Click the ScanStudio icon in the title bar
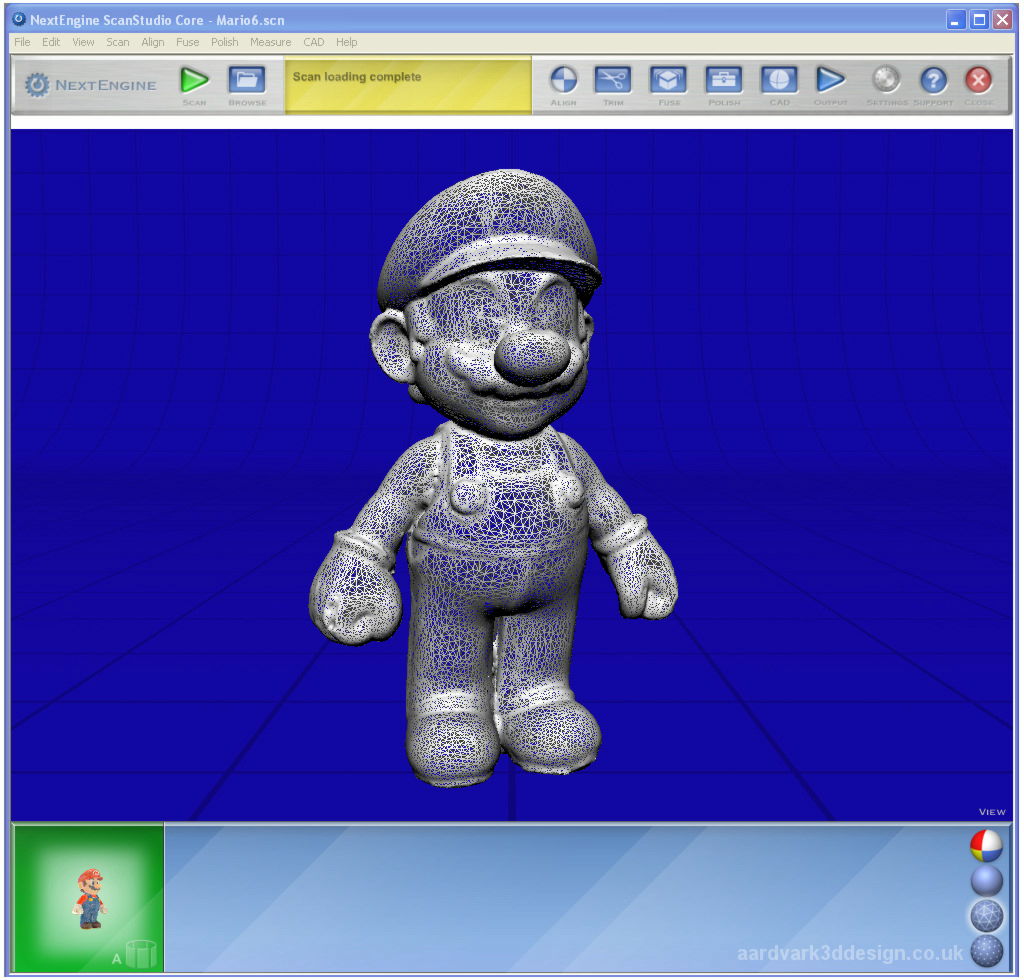This screenshot has height=980, width=1024. click(x=20, y=20)
